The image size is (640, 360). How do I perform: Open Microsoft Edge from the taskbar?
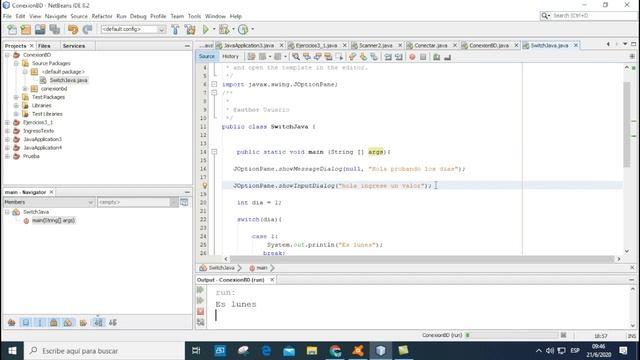pos(266,351)
